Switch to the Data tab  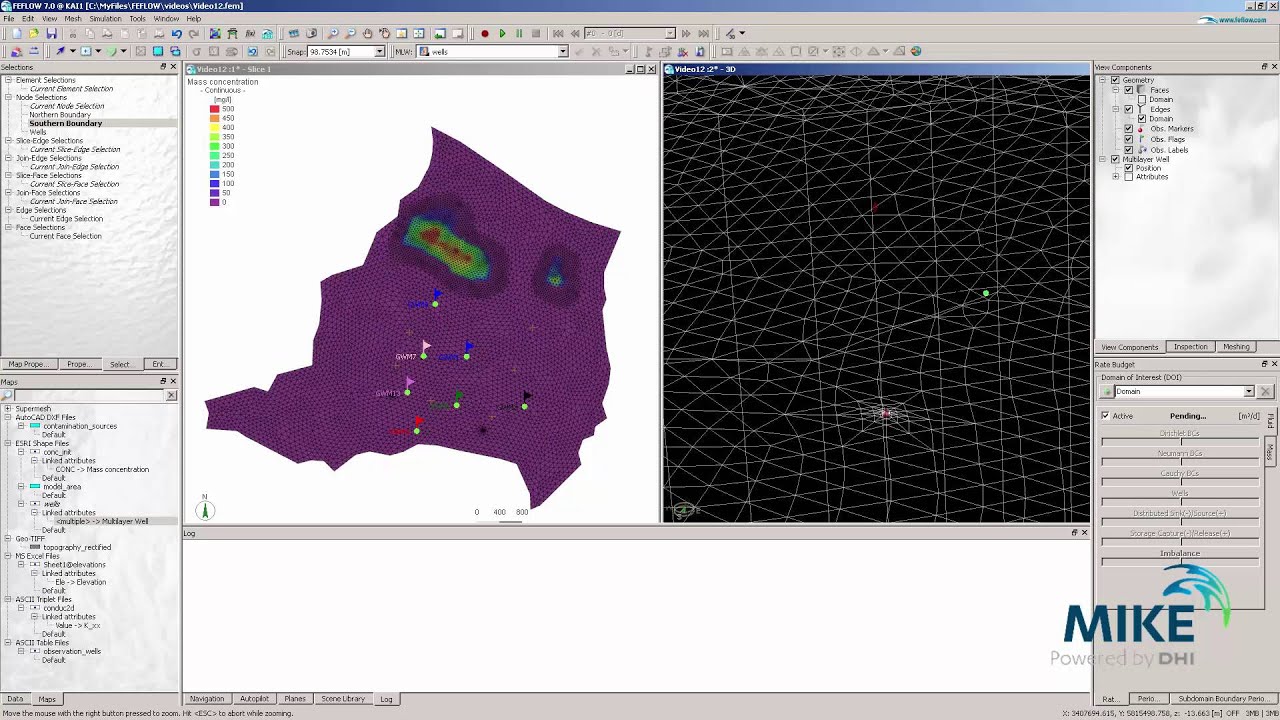pos(15,699)
